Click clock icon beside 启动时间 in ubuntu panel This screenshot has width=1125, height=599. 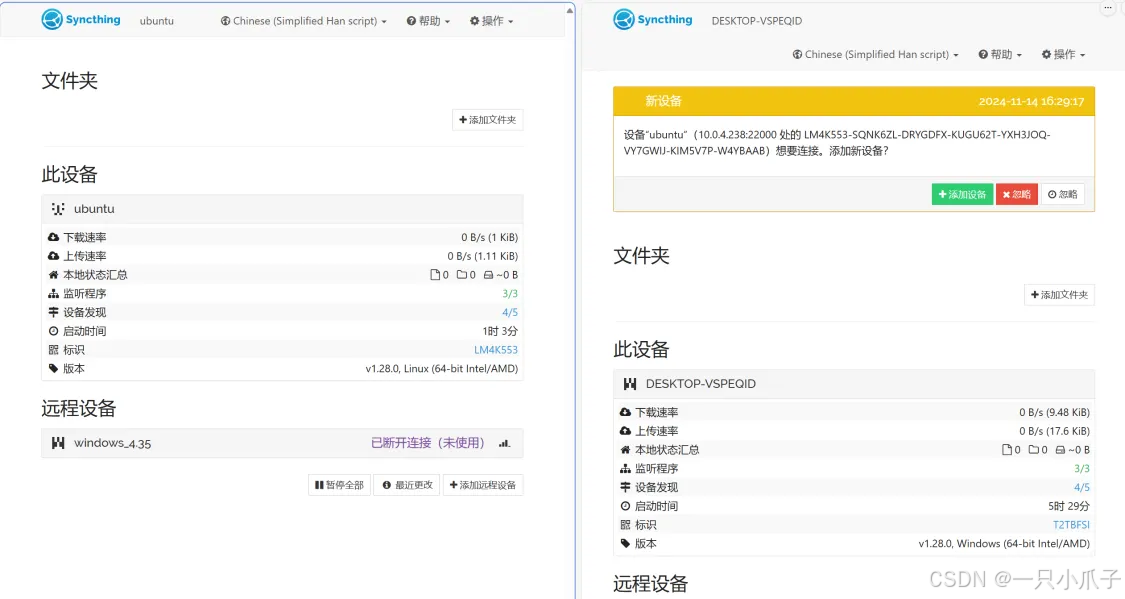(53, 331)
